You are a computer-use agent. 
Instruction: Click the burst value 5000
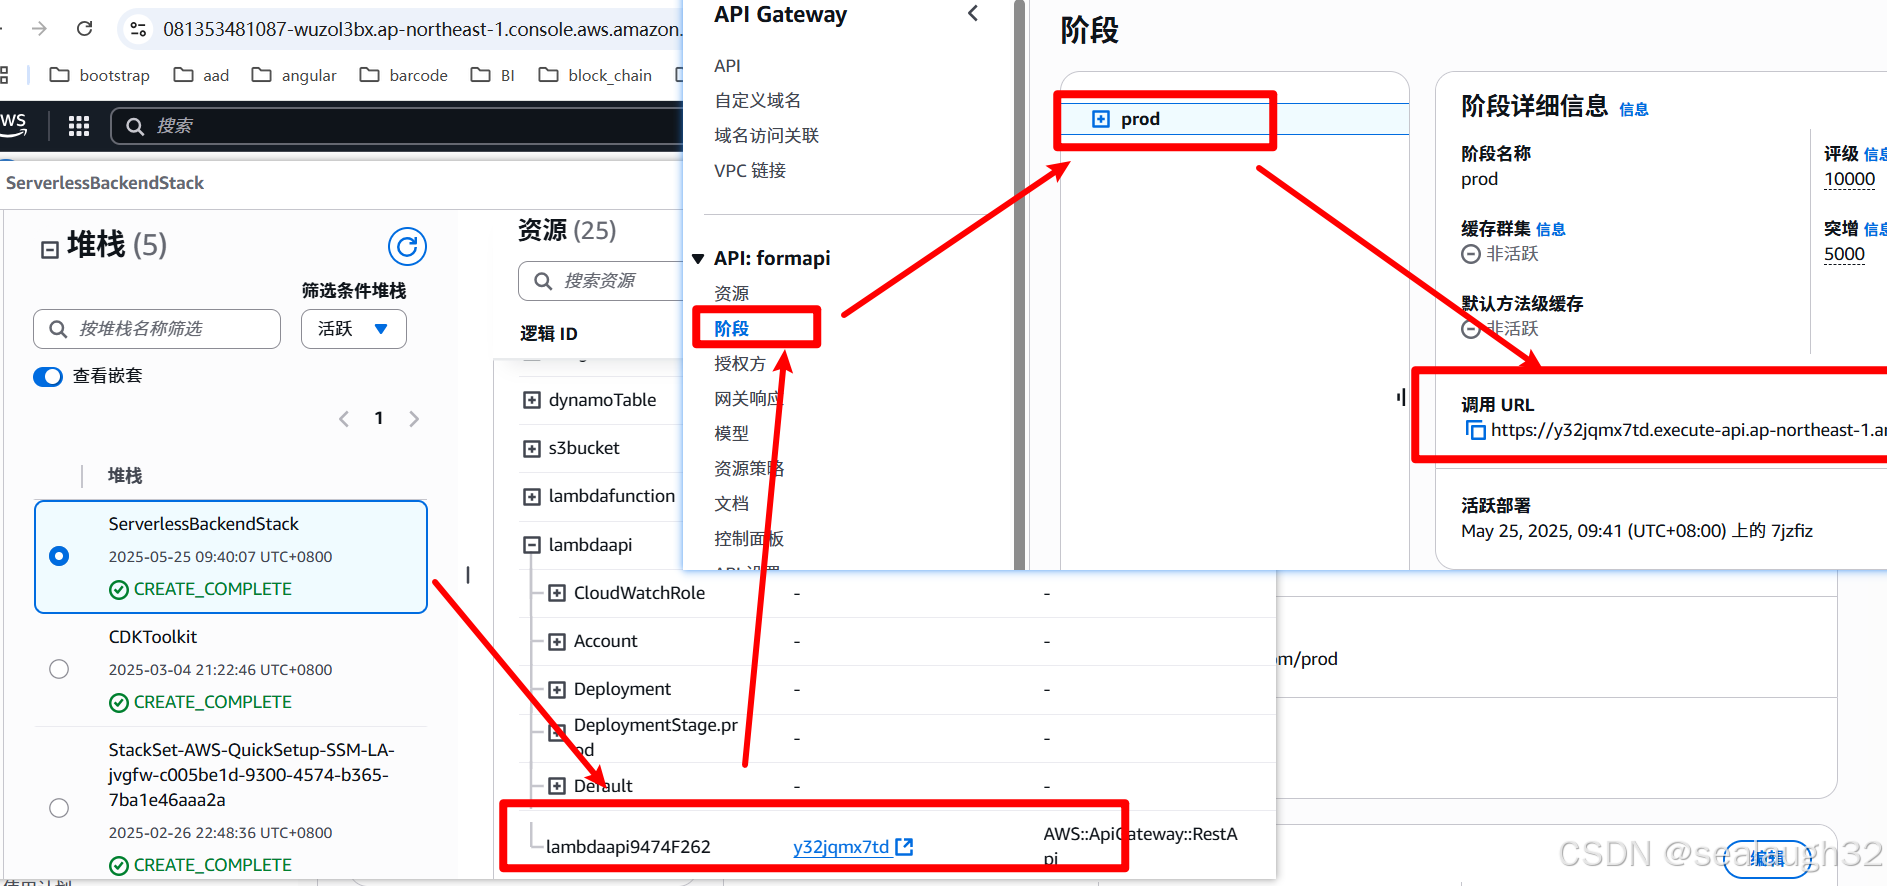tap(1844, 254)
